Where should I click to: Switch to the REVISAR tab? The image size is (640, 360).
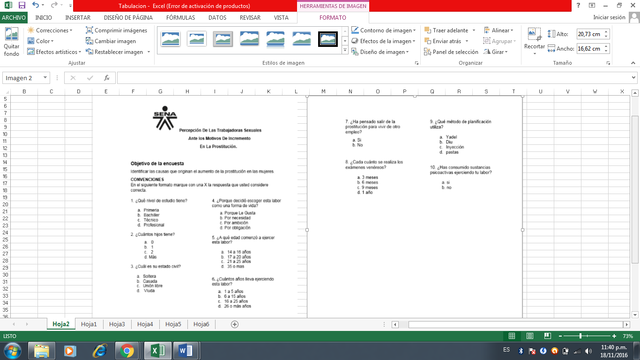(x=250, y=18)
